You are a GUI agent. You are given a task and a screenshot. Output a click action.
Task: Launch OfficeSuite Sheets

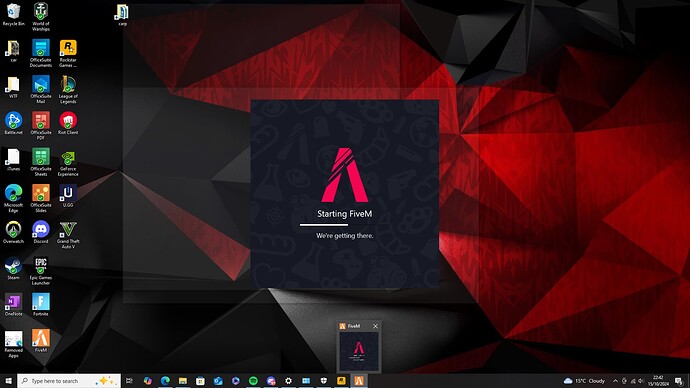[40, 162]
